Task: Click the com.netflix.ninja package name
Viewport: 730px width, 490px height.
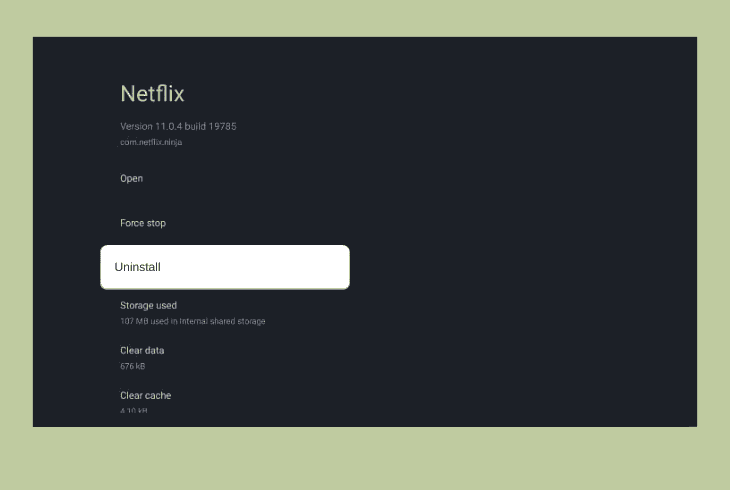Action: coord(151,142)
